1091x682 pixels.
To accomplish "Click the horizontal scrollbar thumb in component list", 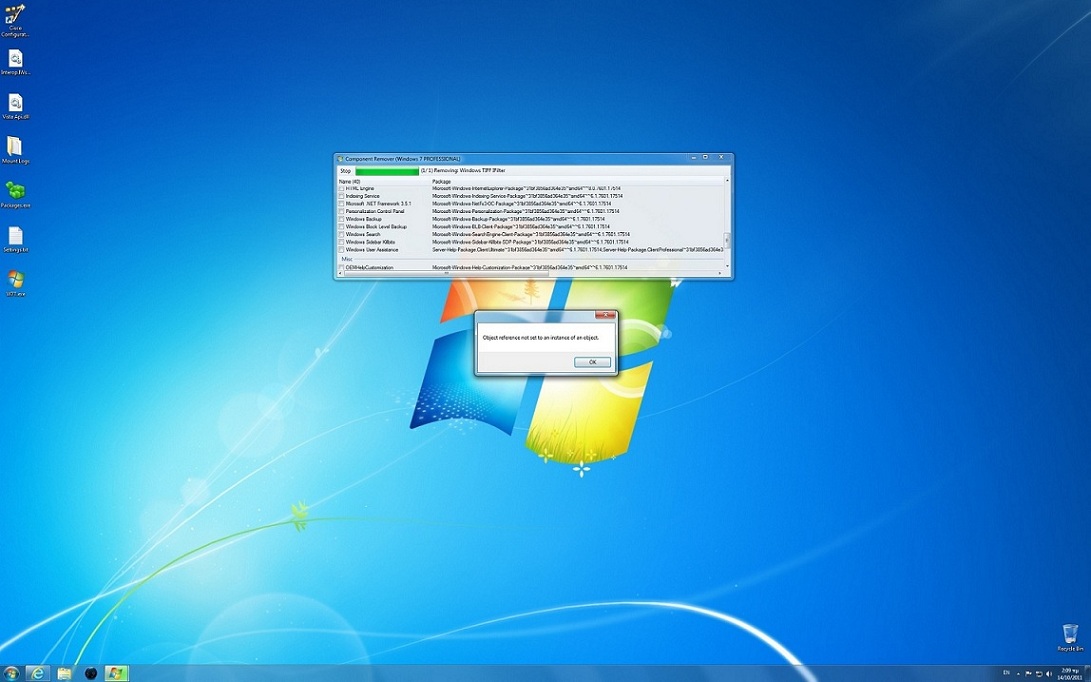I will [x=446, y=273].
